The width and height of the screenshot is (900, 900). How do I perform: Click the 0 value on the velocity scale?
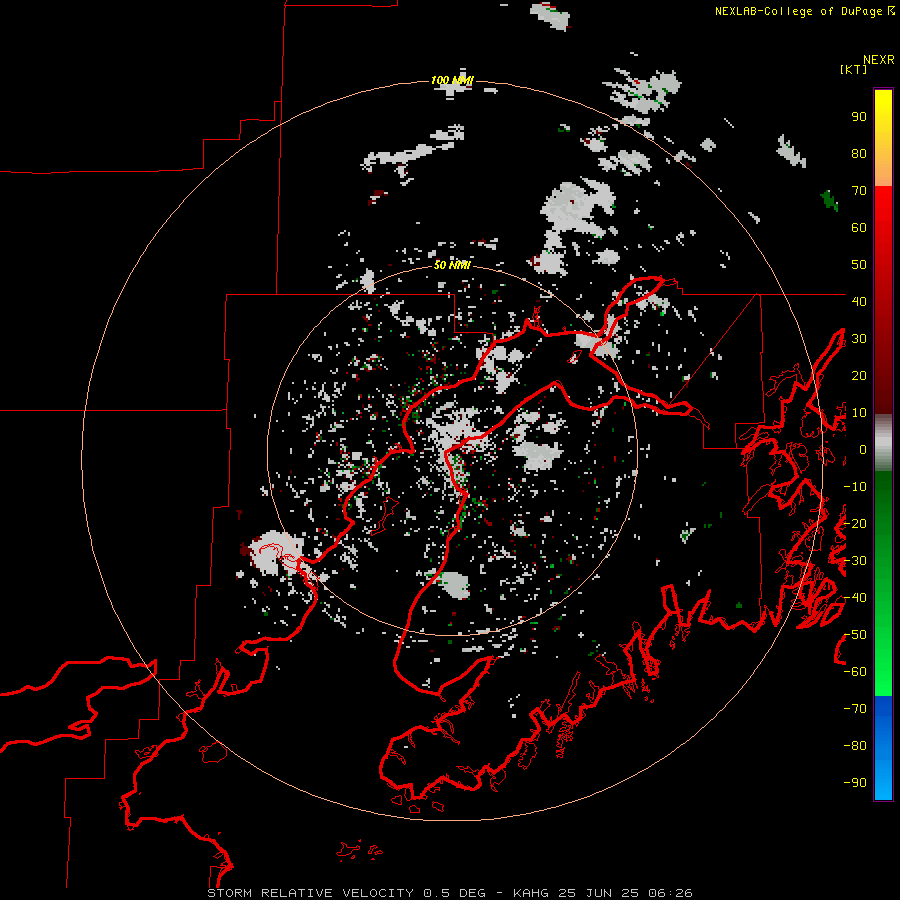point(863,450)
